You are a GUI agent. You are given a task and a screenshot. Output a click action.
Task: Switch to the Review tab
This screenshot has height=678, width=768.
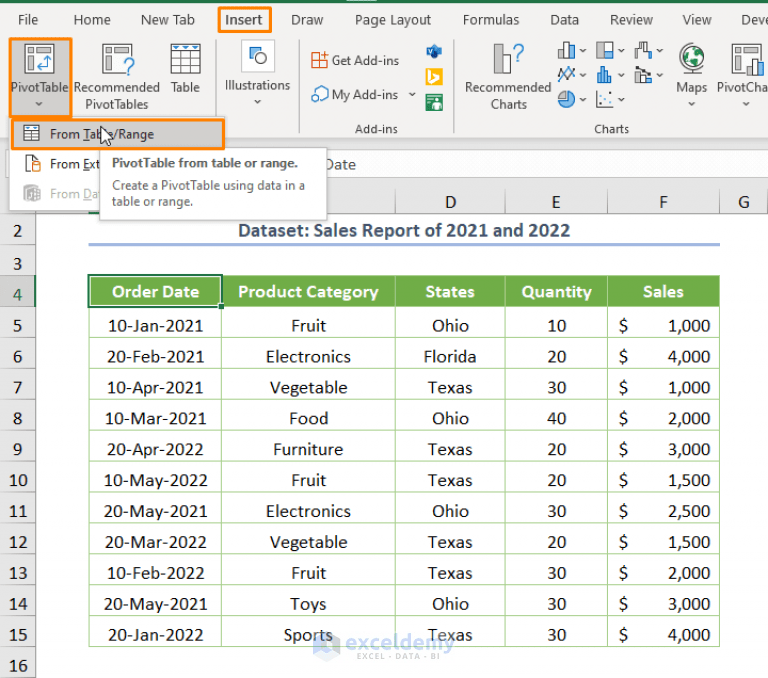(x=631, y=20)
